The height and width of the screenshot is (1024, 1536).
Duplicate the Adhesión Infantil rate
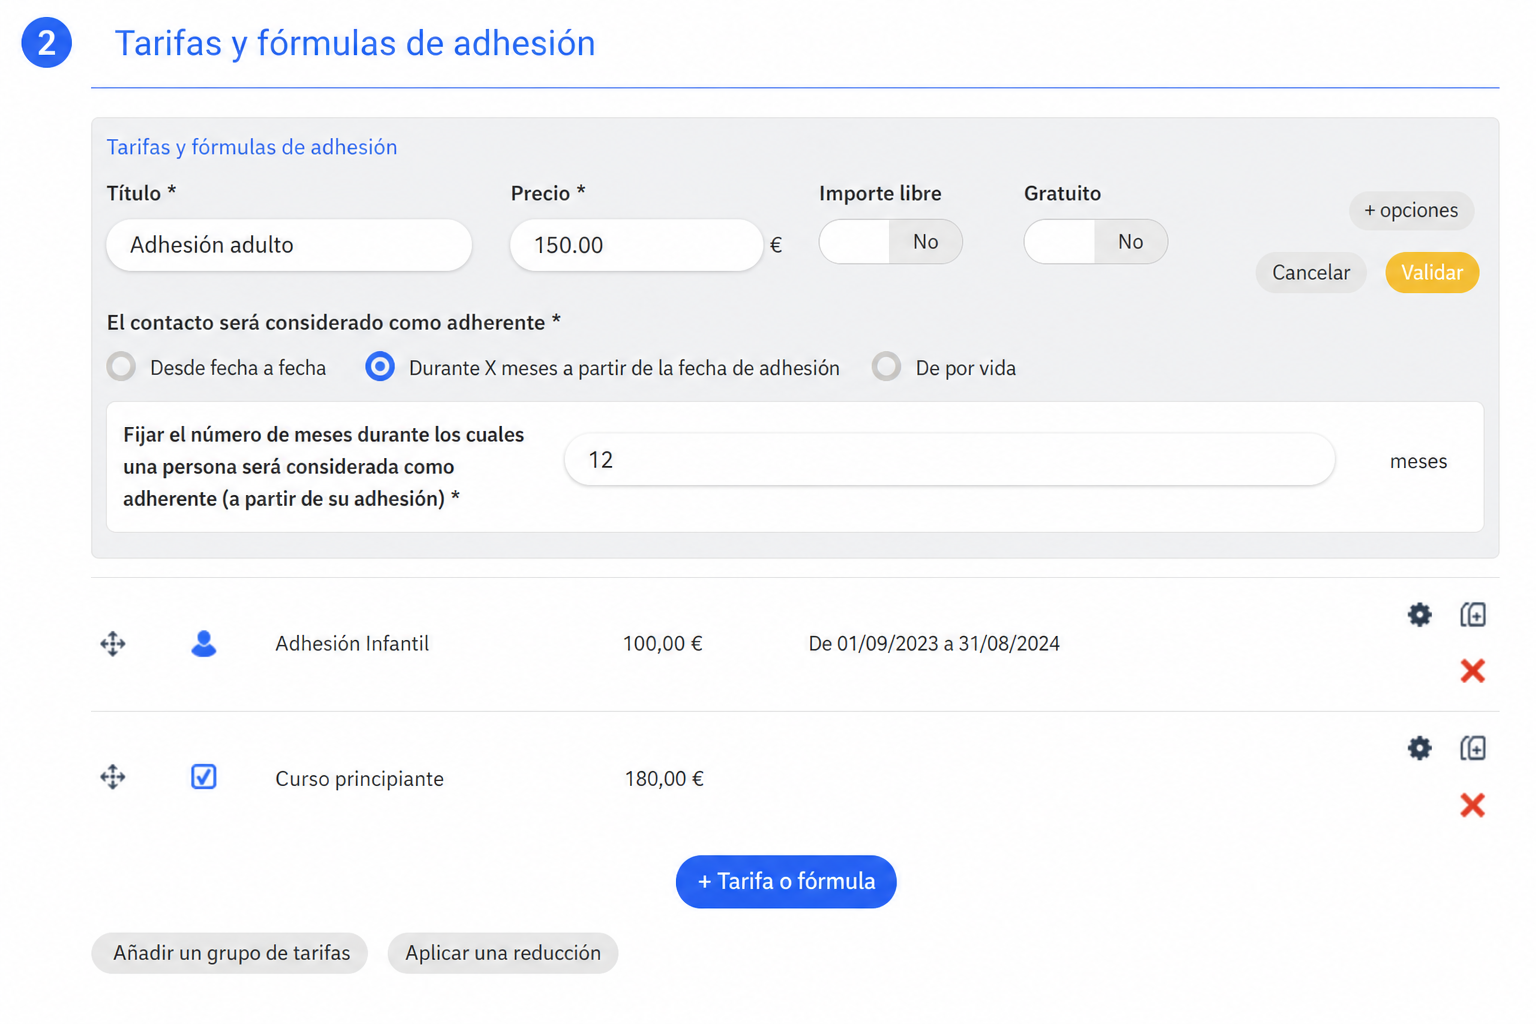(1472, 614)
